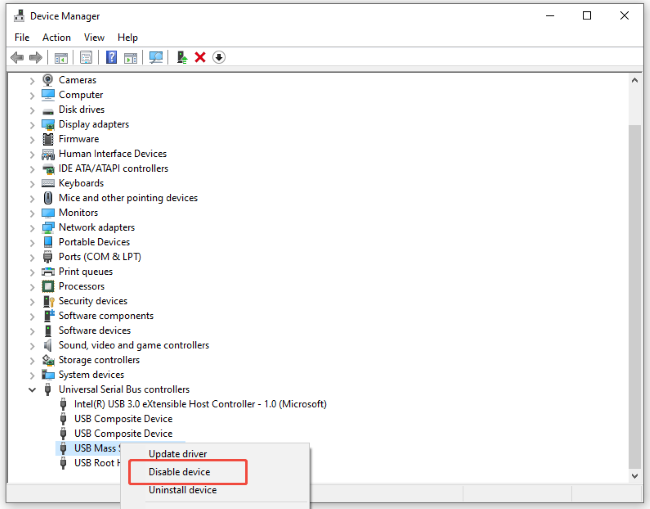The image size is (650, 509).
Task: Open the Help menu
Action: point(127,37)
